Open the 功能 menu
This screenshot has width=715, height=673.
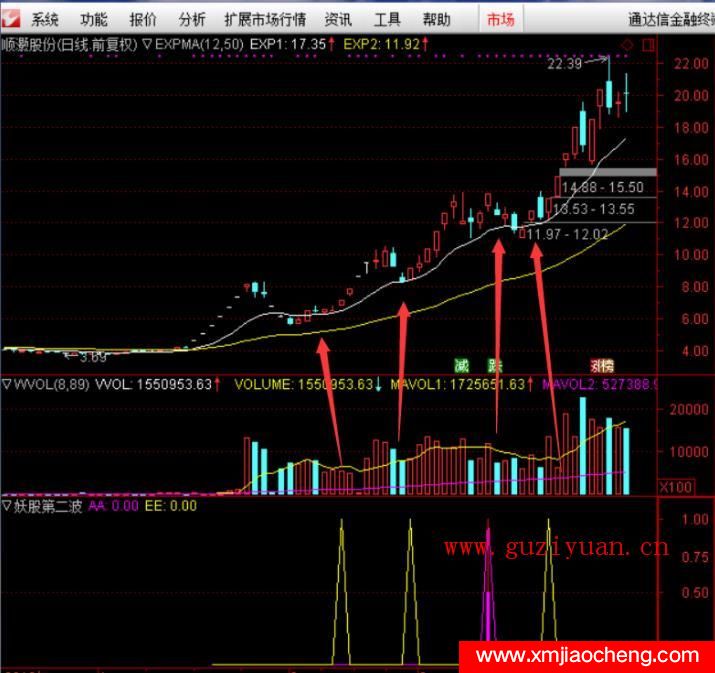point(94,19)
